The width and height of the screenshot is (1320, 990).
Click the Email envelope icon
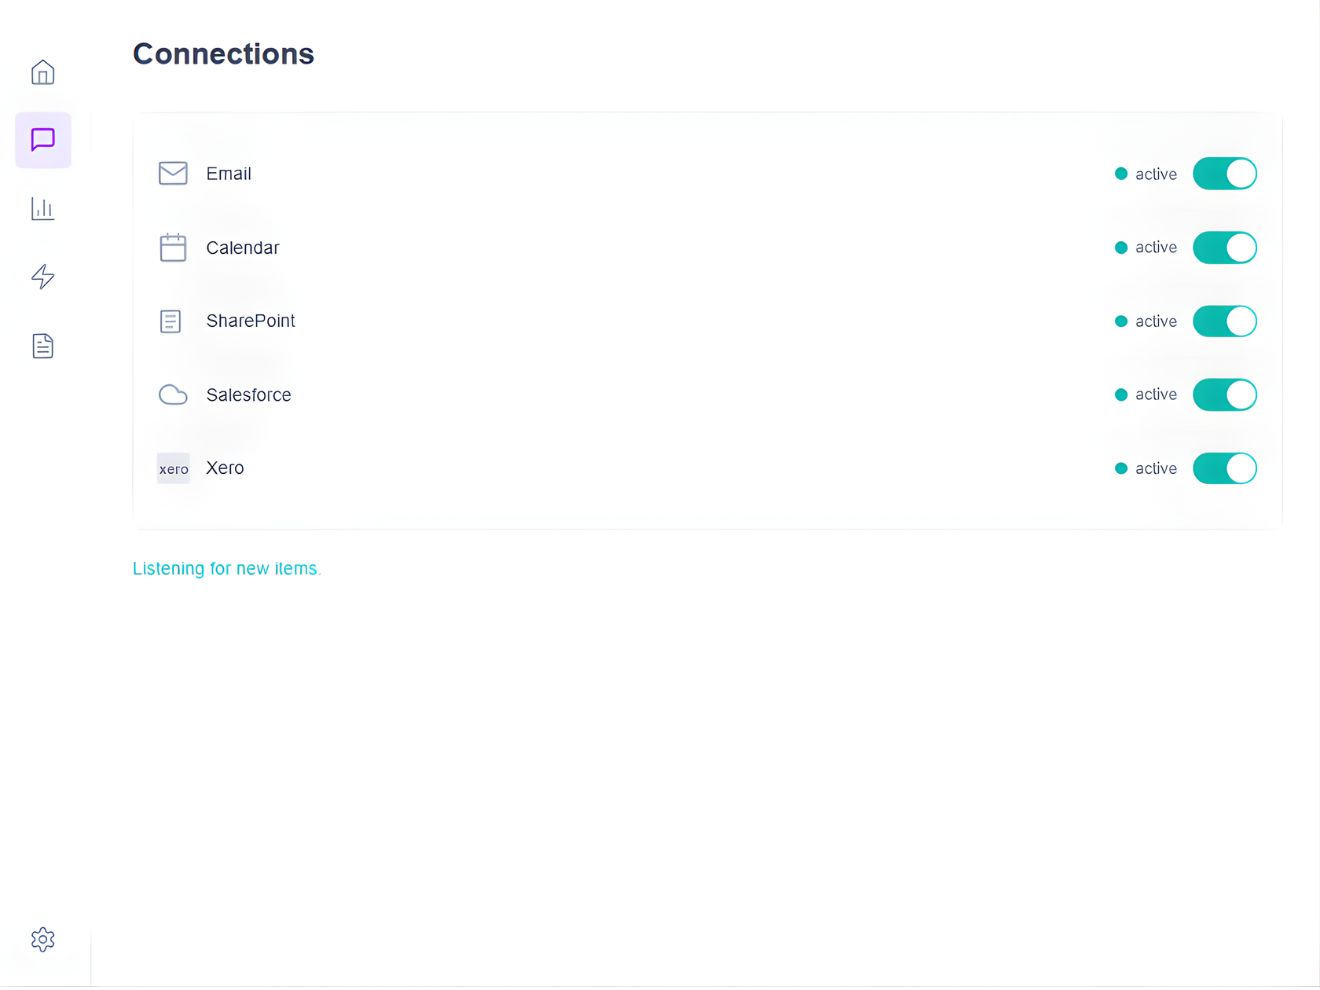pos(173,174)
